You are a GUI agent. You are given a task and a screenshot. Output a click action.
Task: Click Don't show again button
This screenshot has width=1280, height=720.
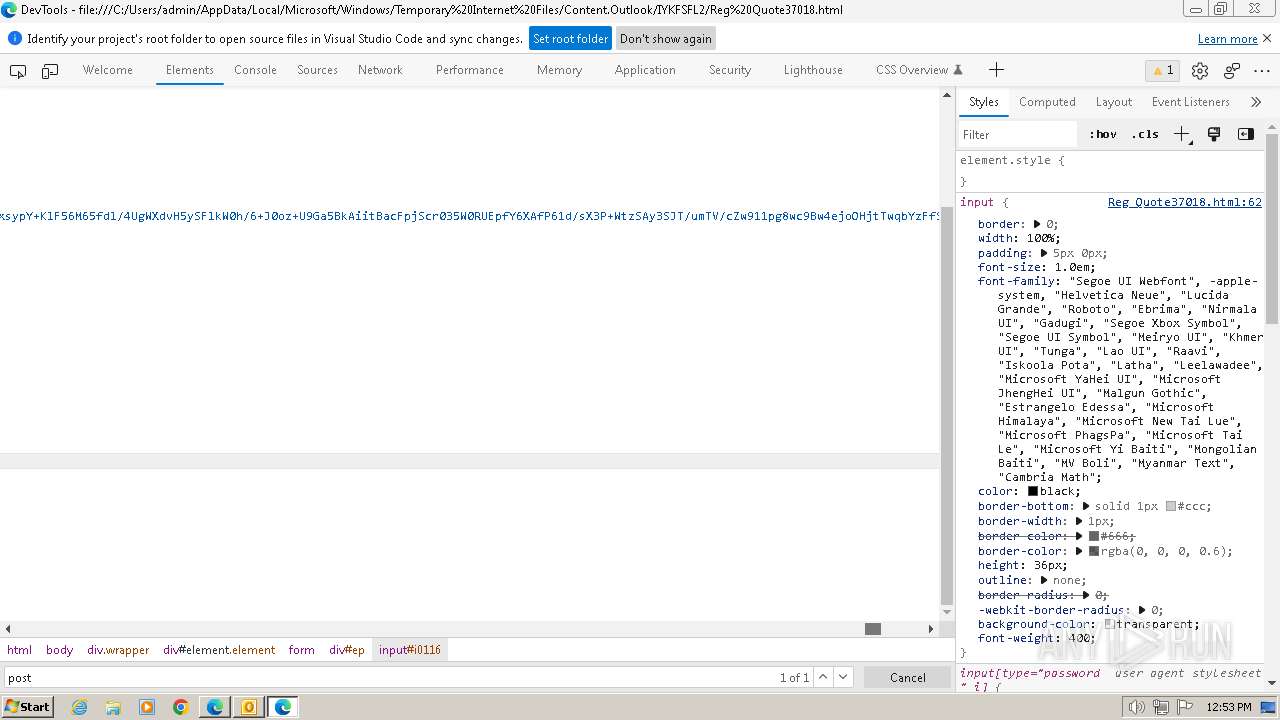tap(666, 39)
